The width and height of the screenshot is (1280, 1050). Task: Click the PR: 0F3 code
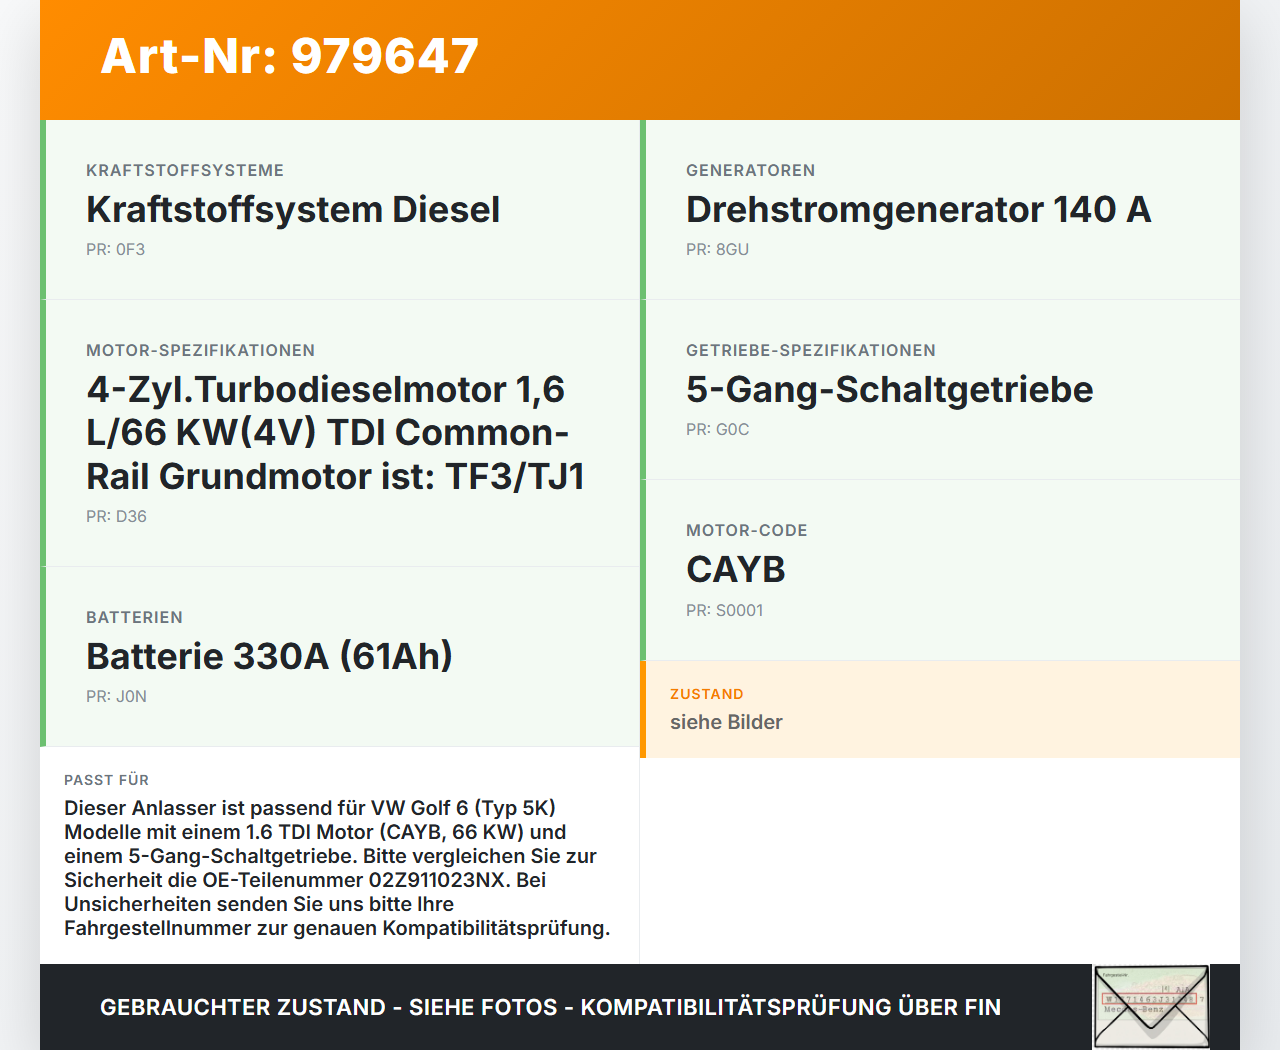point(116,249)
